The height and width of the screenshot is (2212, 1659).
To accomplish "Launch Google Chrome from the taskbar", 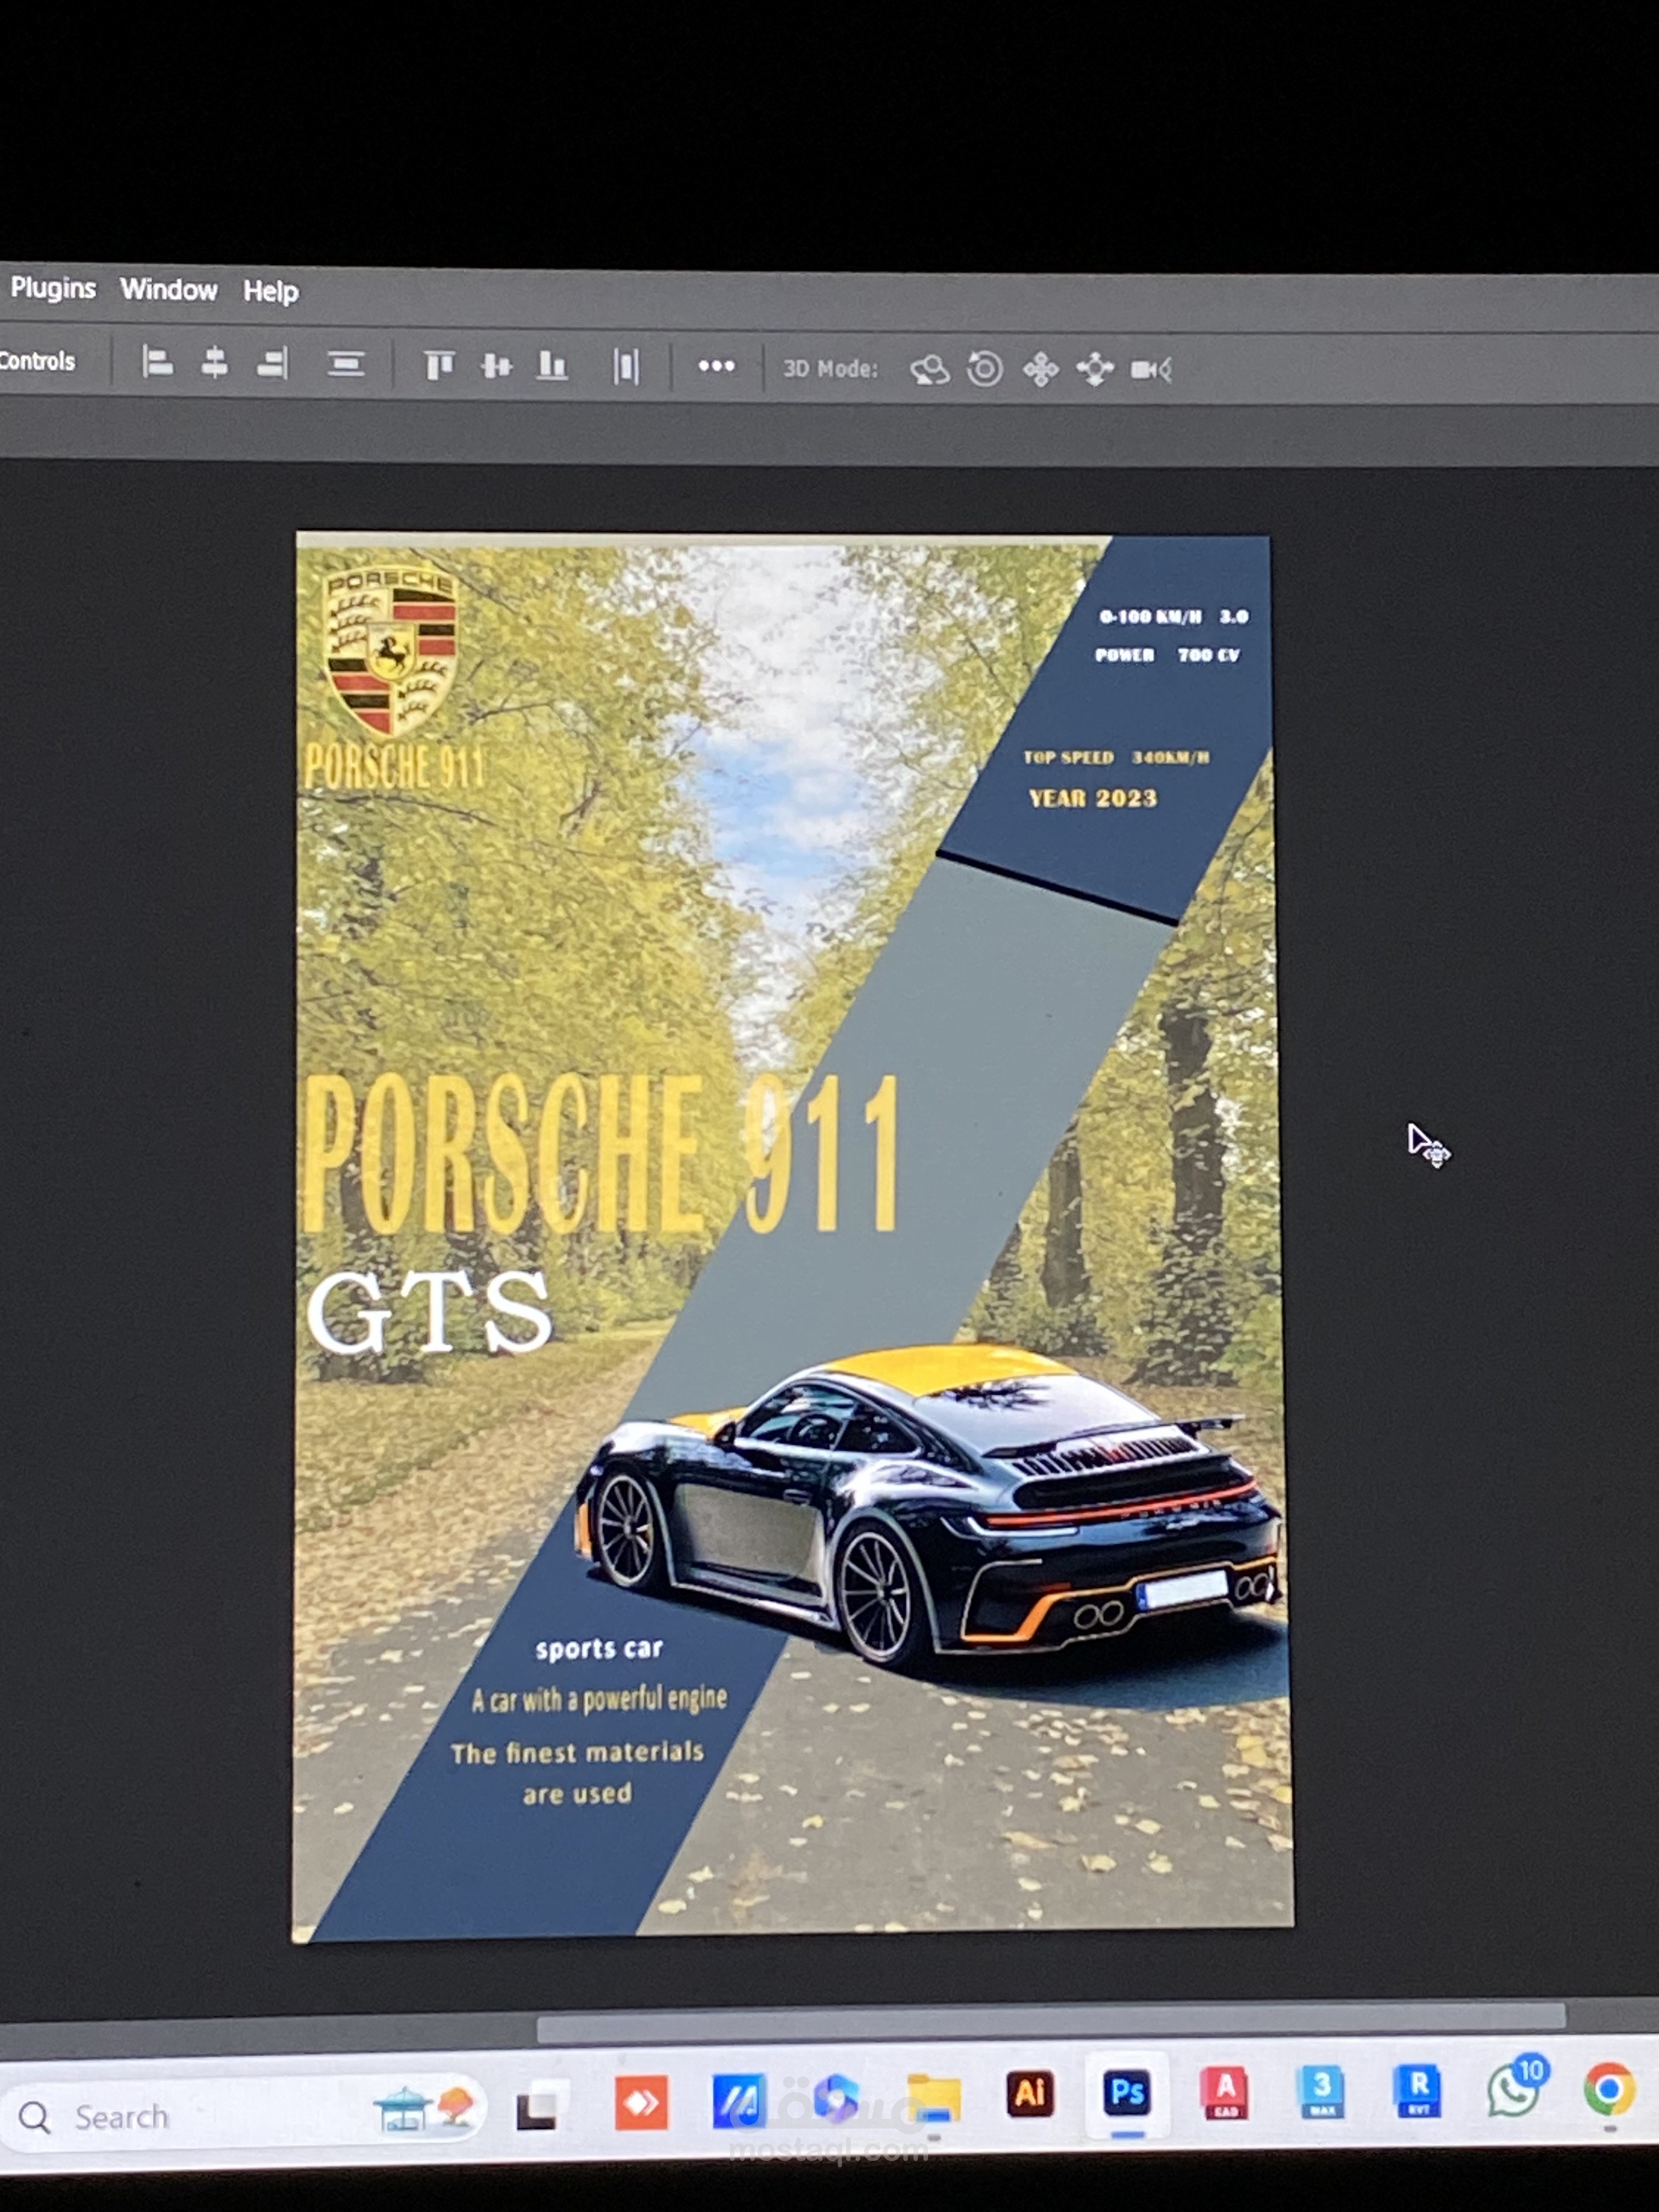I will tap(1610, 2089).
